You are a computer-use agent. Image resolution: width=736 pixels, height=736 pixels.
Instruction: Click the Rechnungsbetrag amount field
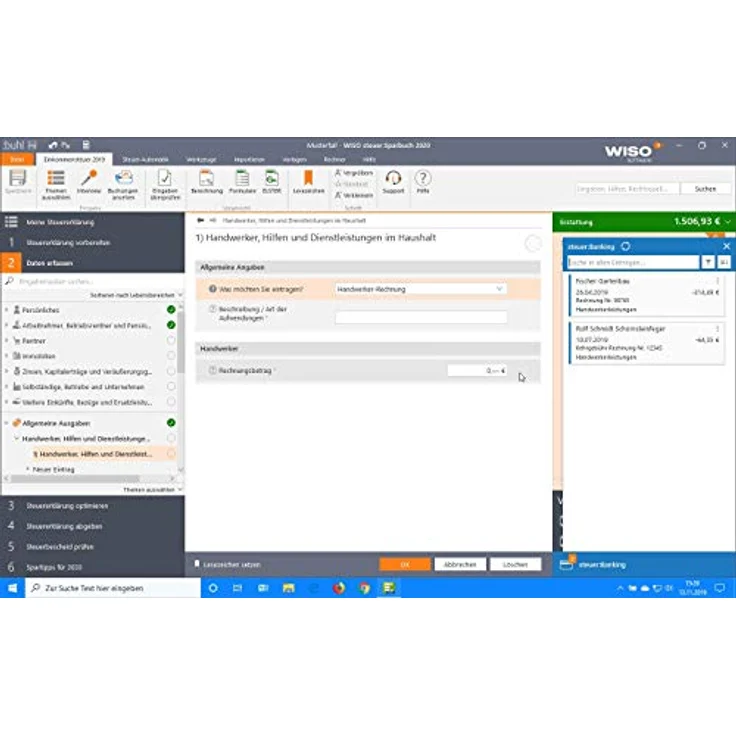click(x=475, y=371)
